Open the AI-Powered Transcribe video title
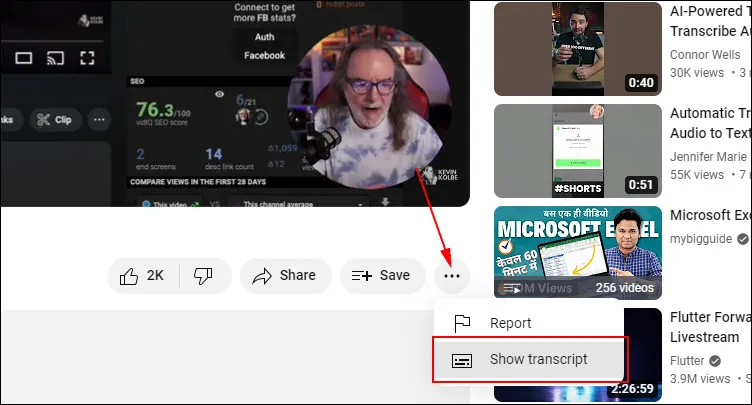The height and width of the screenshot is (405, 752). [711, 21]
